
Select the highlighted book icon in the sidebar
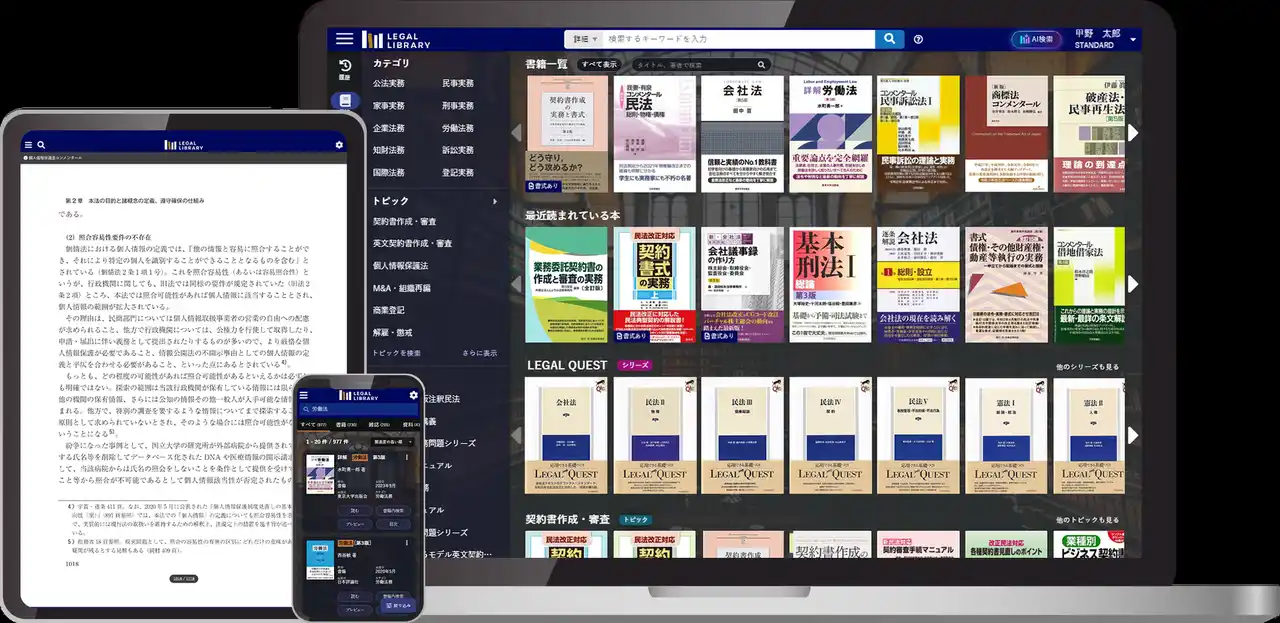(344, 101)
